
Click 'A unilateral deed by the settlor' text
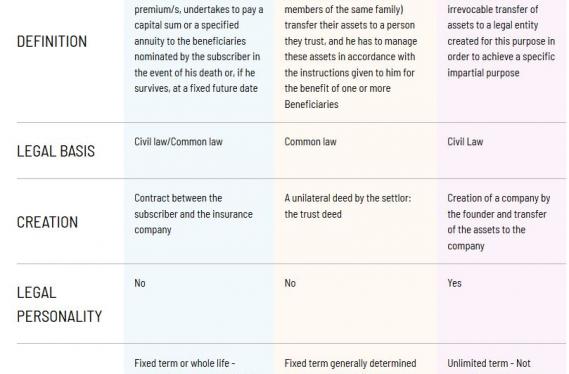348,206
